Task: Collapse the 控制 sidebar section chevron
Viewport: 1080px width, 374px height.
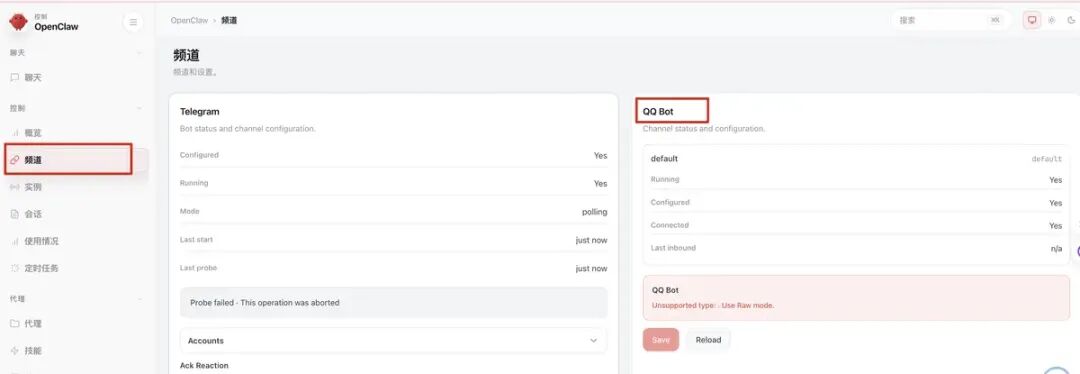Action: coord(140,108)
